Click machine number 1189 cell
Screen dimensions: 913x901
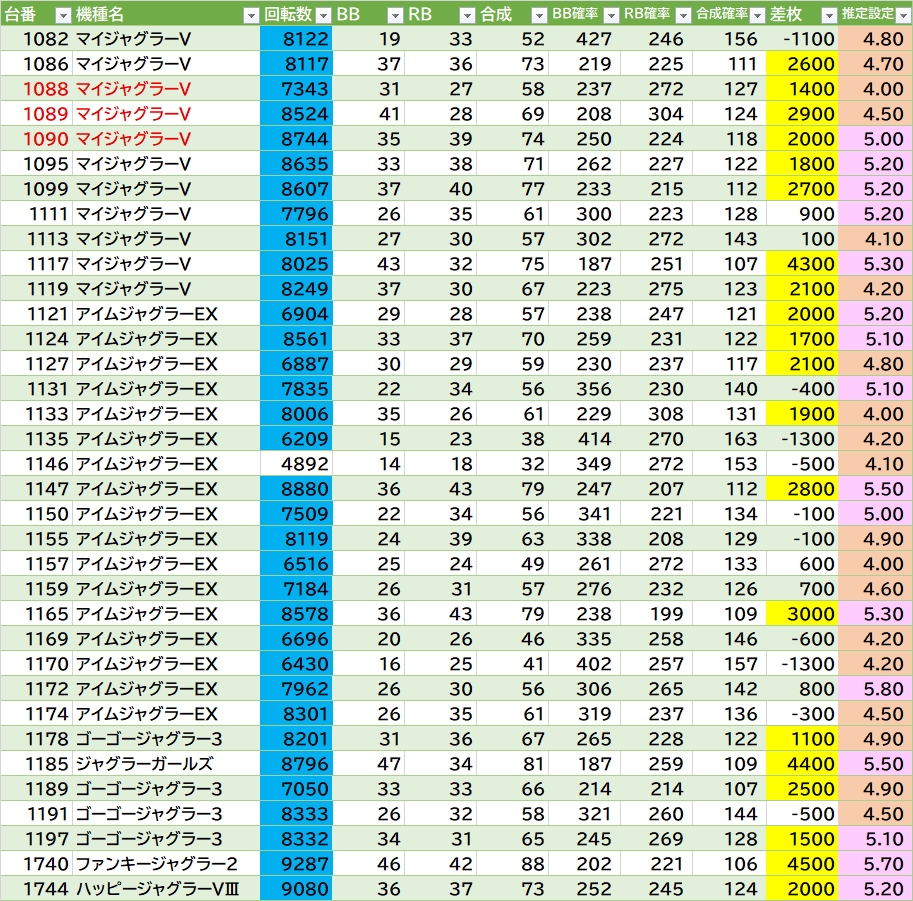(37, 789)
